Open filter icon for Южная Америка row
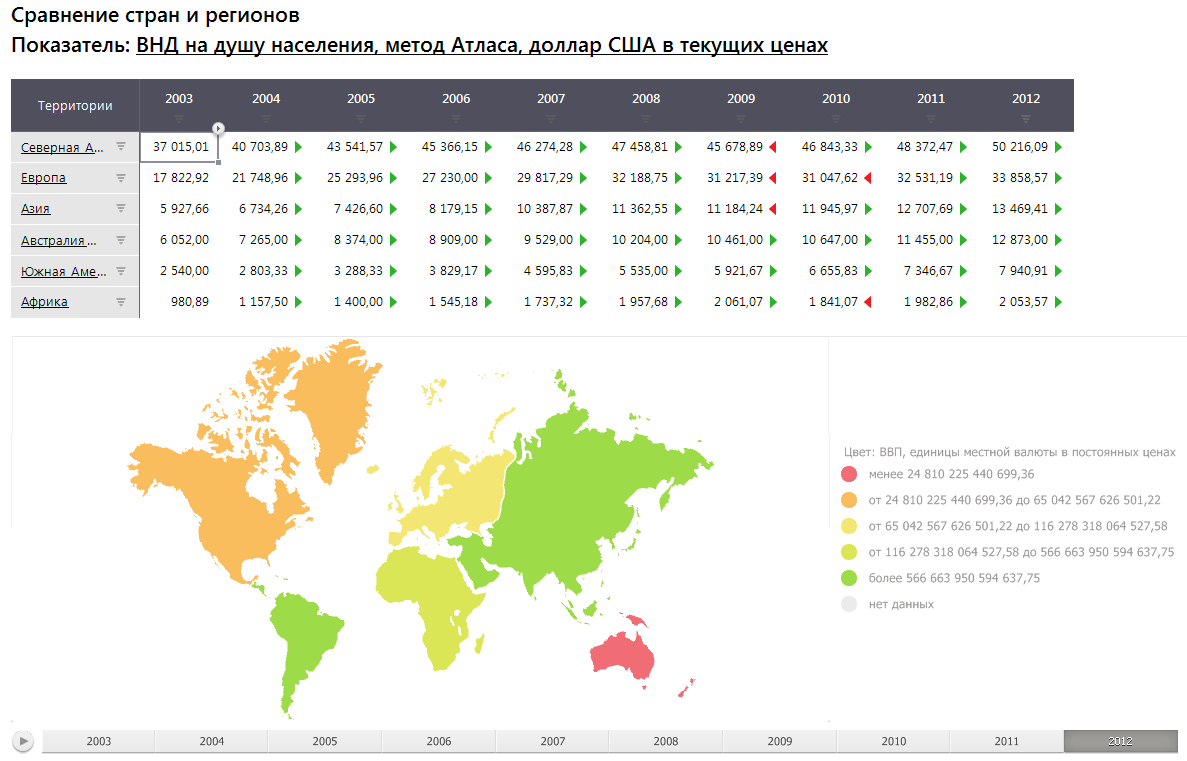 [120, 271]
